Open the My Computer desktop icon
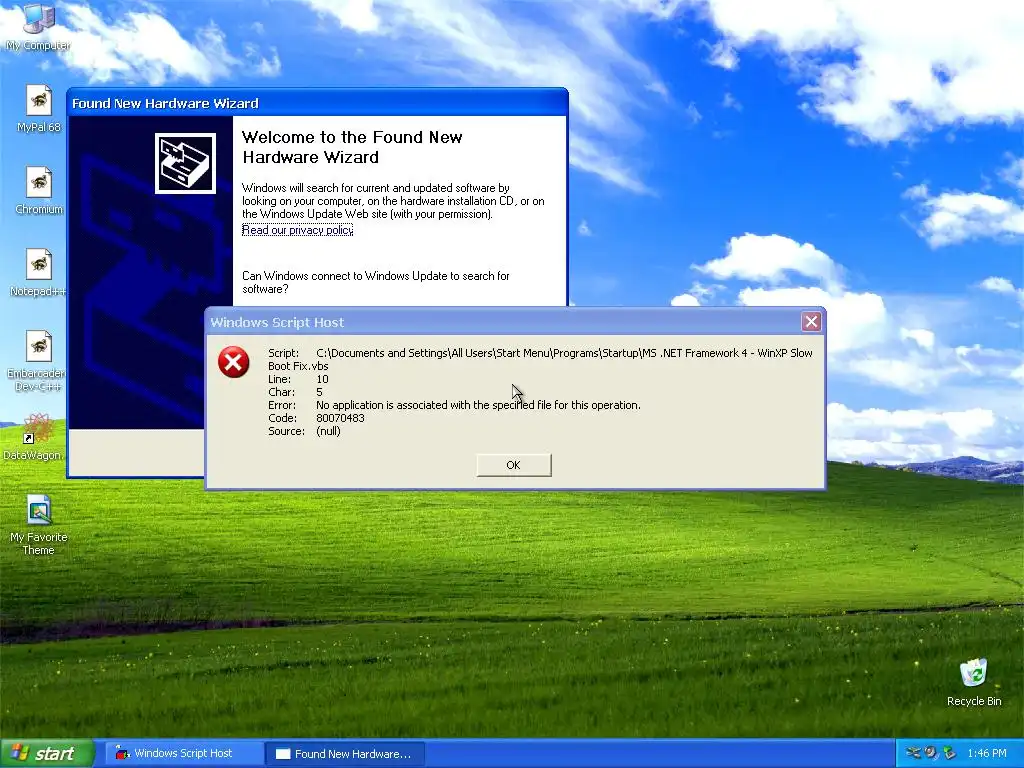This screenshot has width=1024, height=768. (38, 26)
